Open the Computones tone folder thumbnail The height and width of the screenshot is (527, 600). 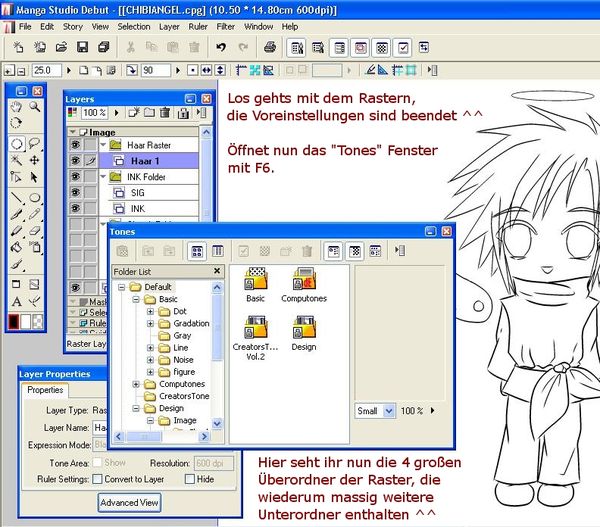click(x=304, y=284)
